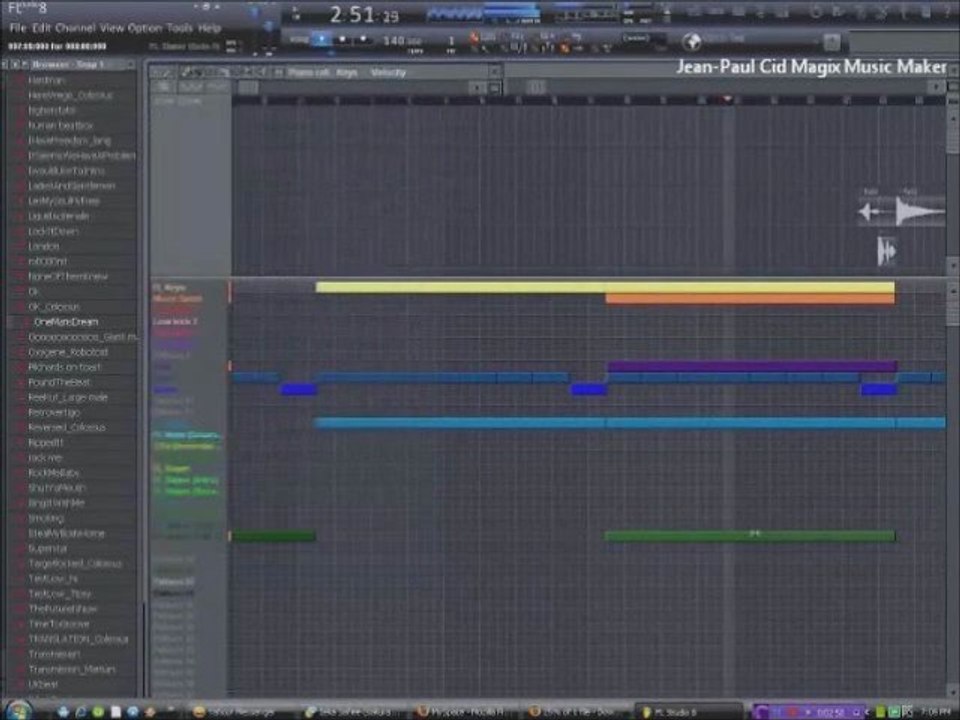The width and height of the screenshot is (960, 720).
Task: Open the Tools menu
Action: (x=179, y=28)
